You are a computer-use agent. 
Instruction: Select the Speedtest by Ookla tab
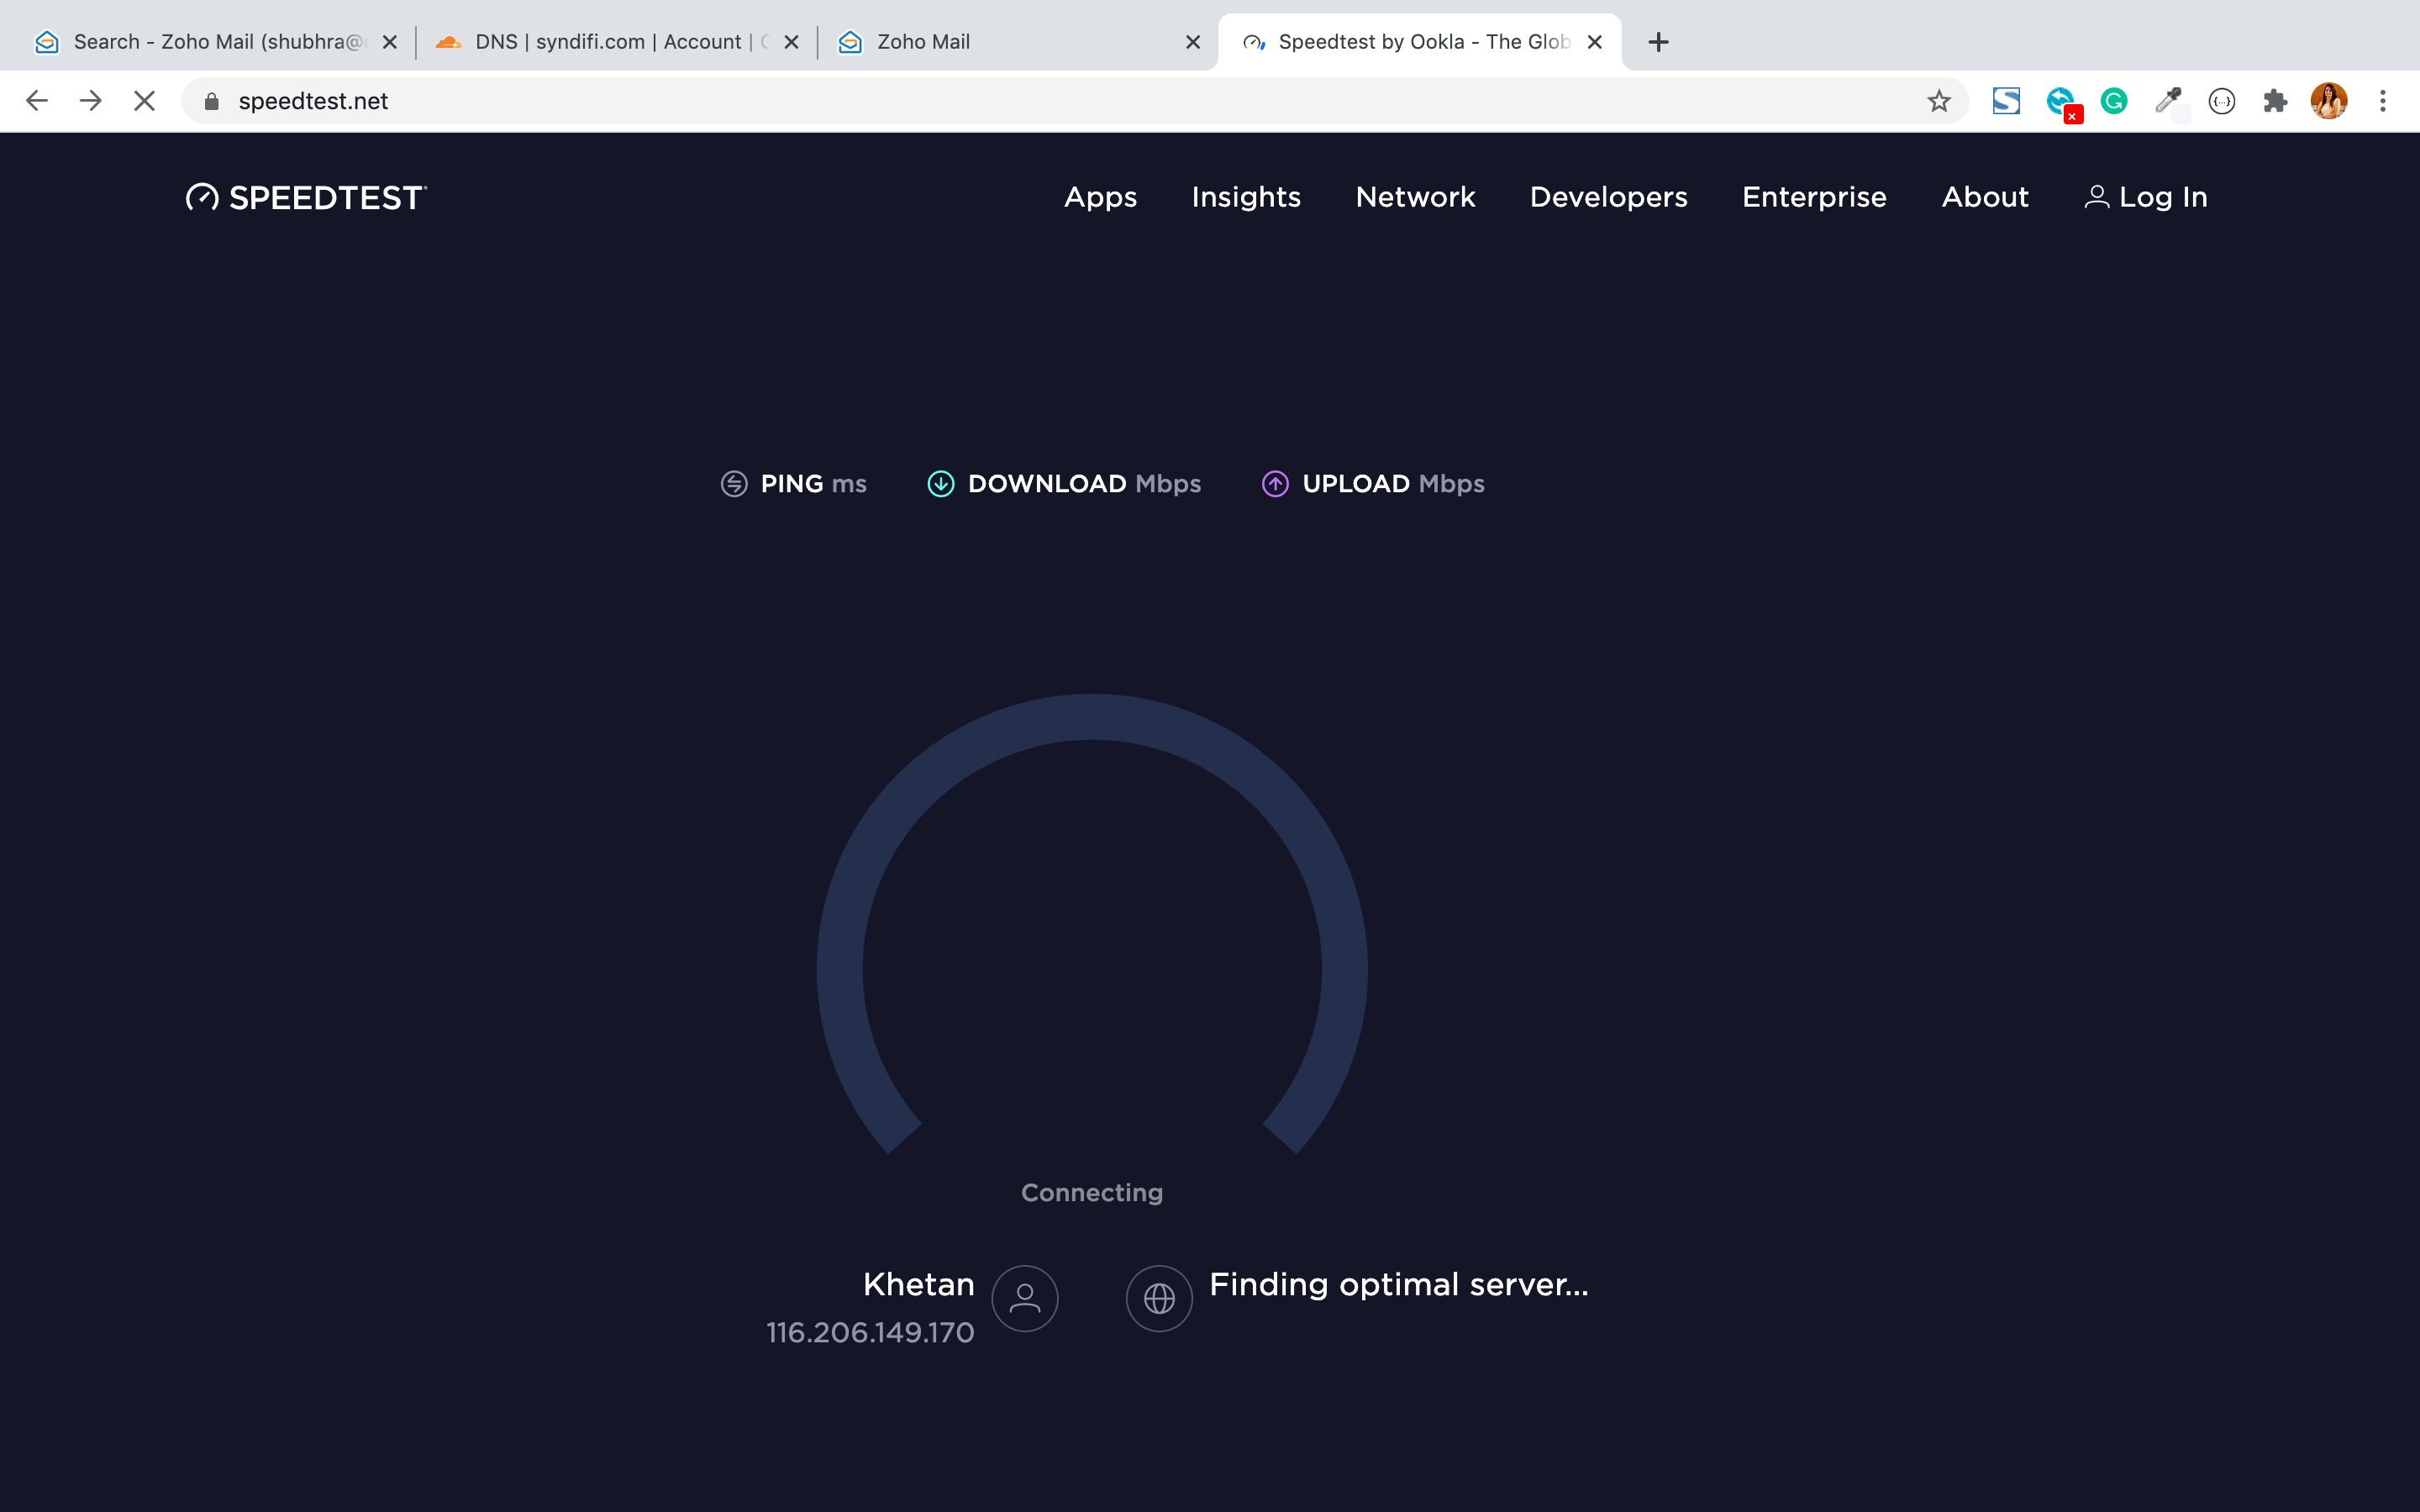[x=1419, y=42]
